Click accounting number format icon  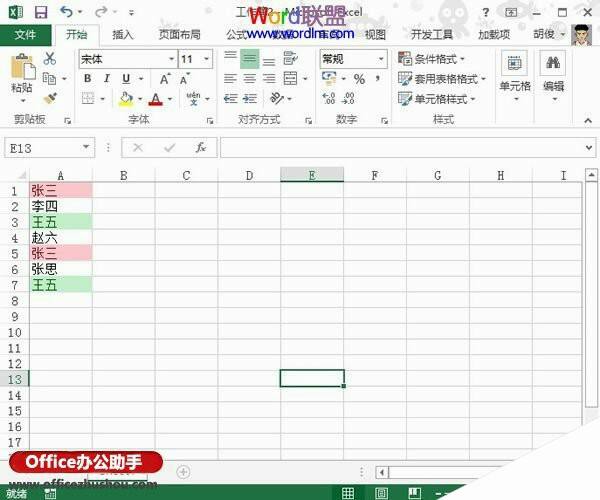pos(329,78)
